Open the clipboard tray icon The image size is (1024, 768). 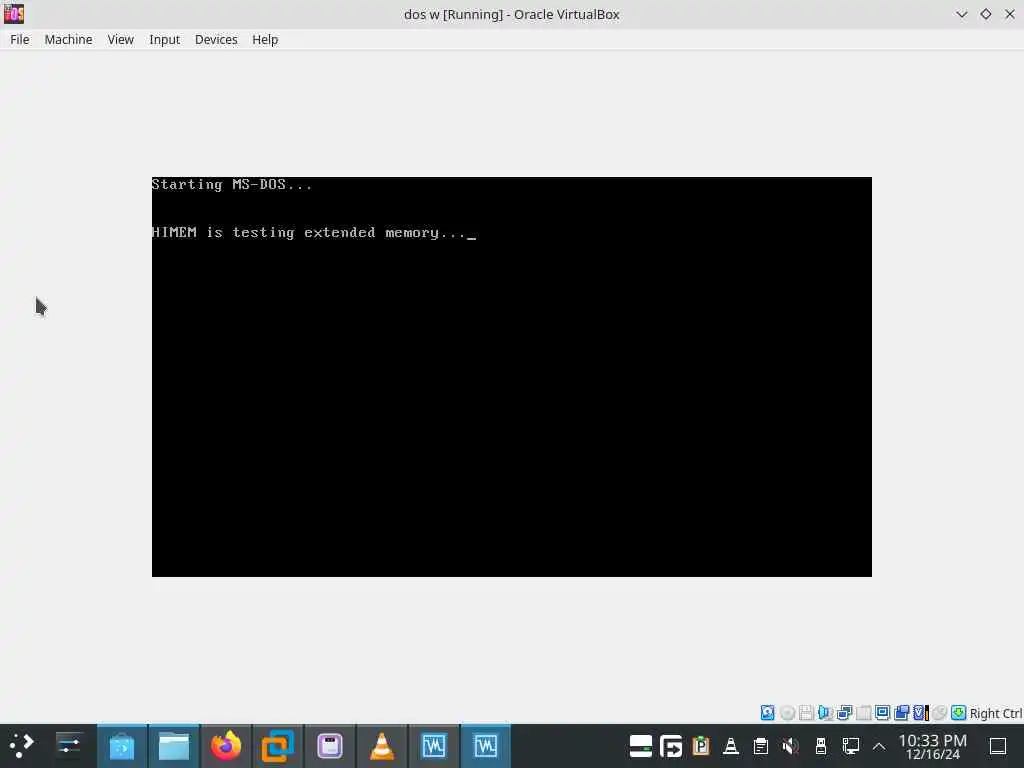pos(761,746)
